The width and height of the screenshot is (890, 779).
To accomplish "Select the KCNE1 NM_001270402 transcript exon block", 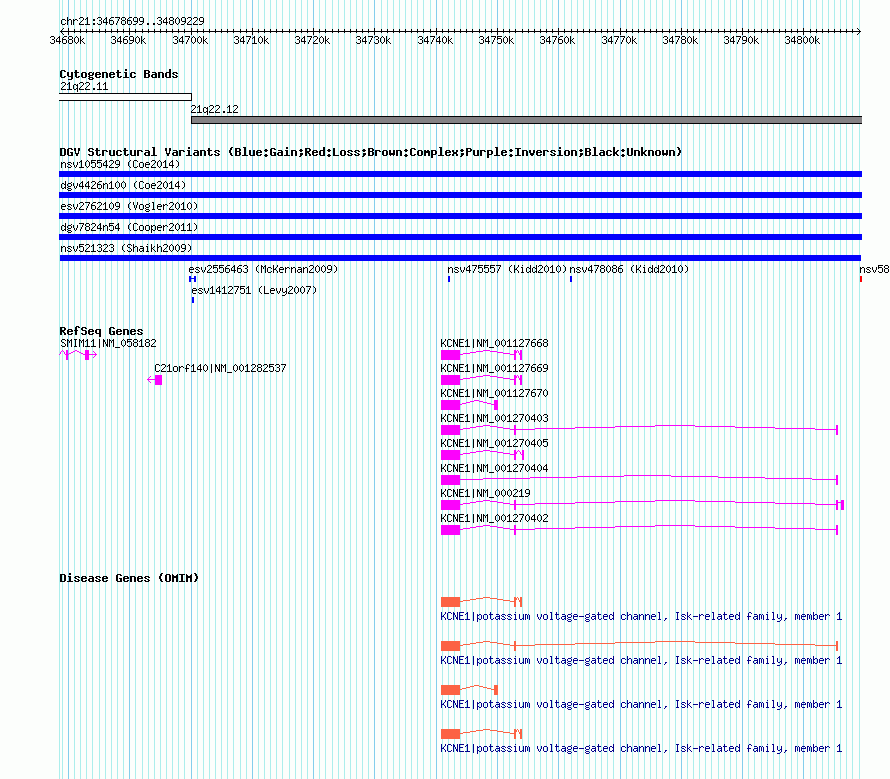I will 451,530.
